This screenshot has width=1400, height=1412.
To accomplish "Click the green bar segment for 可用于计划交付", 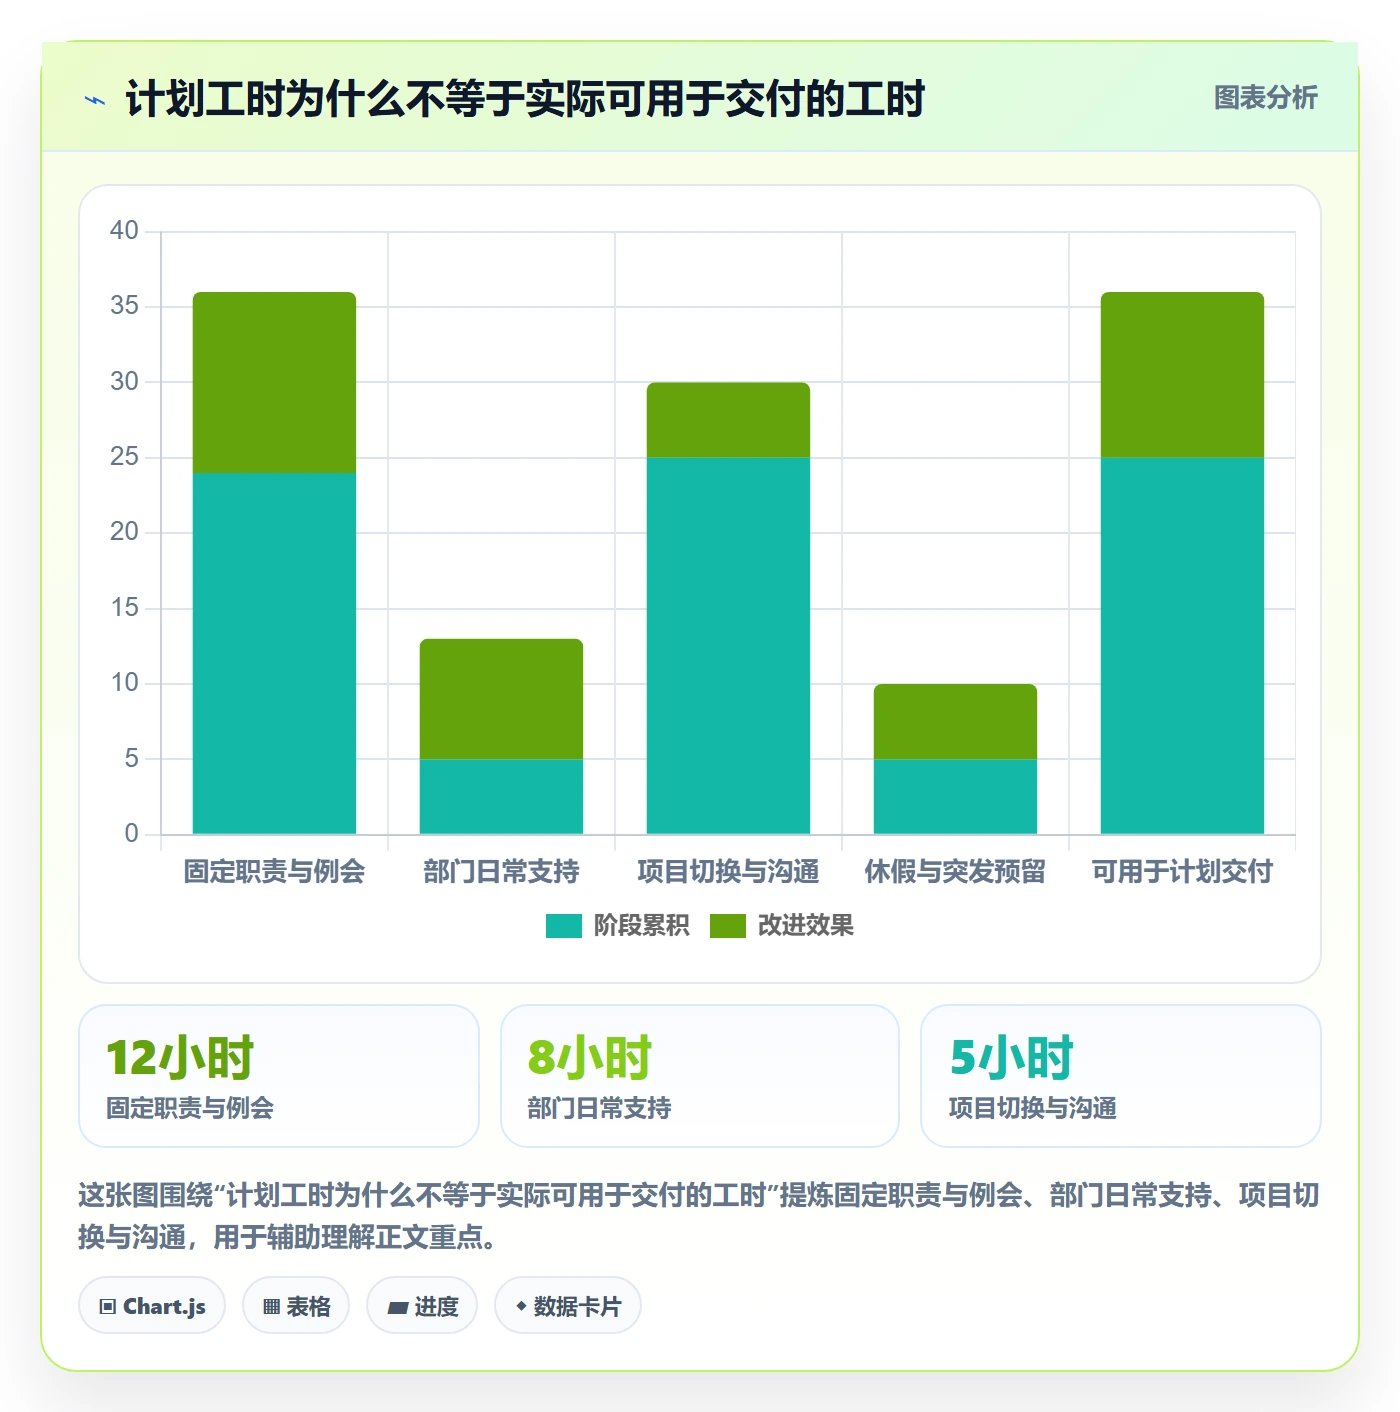I will (x=1182, y=375).
